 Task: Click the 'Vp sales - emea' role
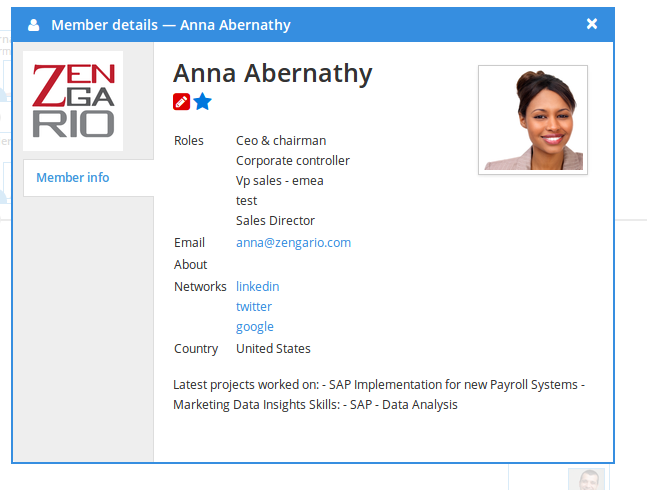coord(279,181)
